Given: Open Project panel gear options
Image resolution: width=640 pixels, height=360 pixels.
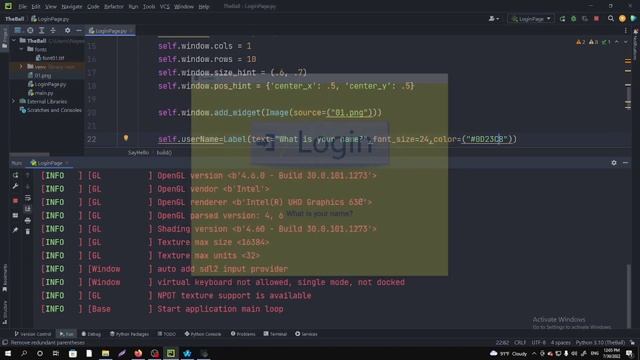Looking at the screenshot, I should pyautogui.click(x=67, y=30).
